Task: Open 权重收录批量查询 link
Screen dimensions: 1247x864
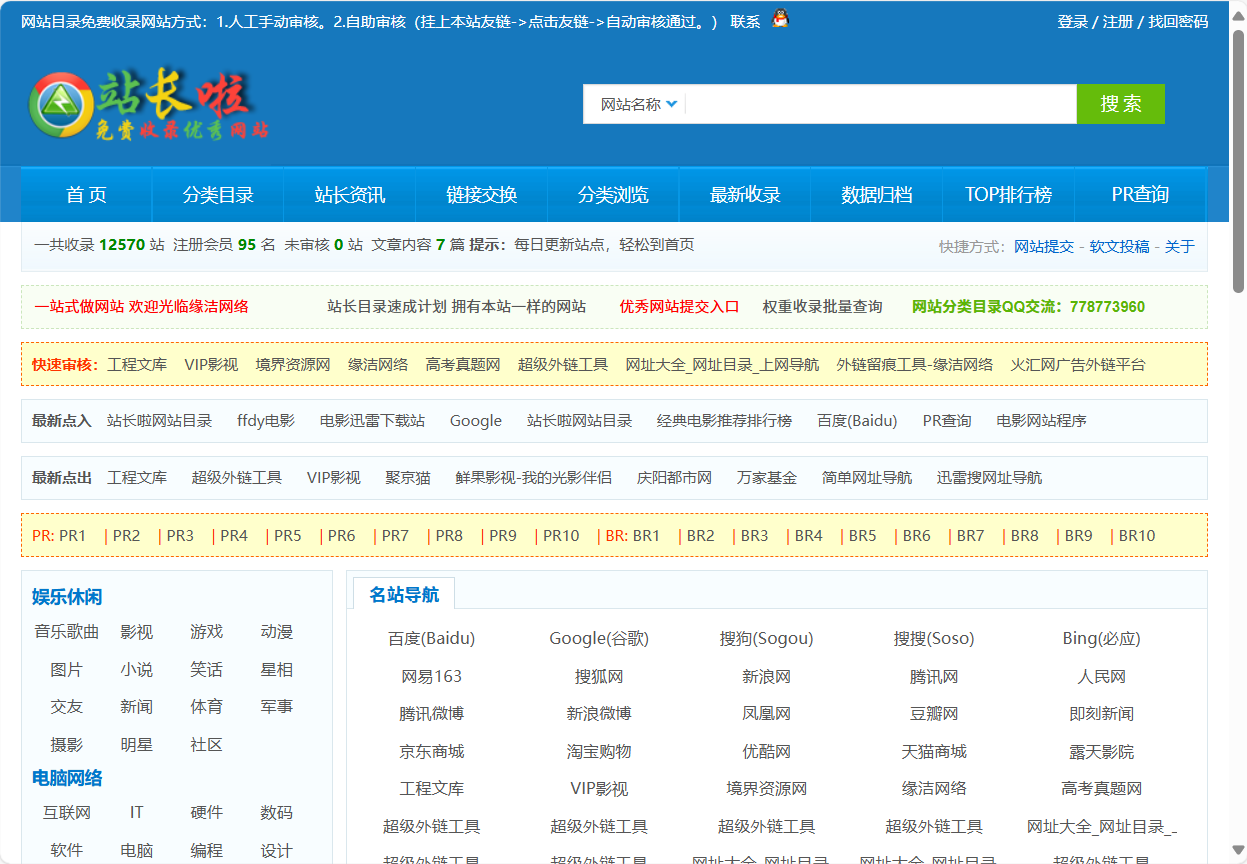Action: [x=822, y=307]
